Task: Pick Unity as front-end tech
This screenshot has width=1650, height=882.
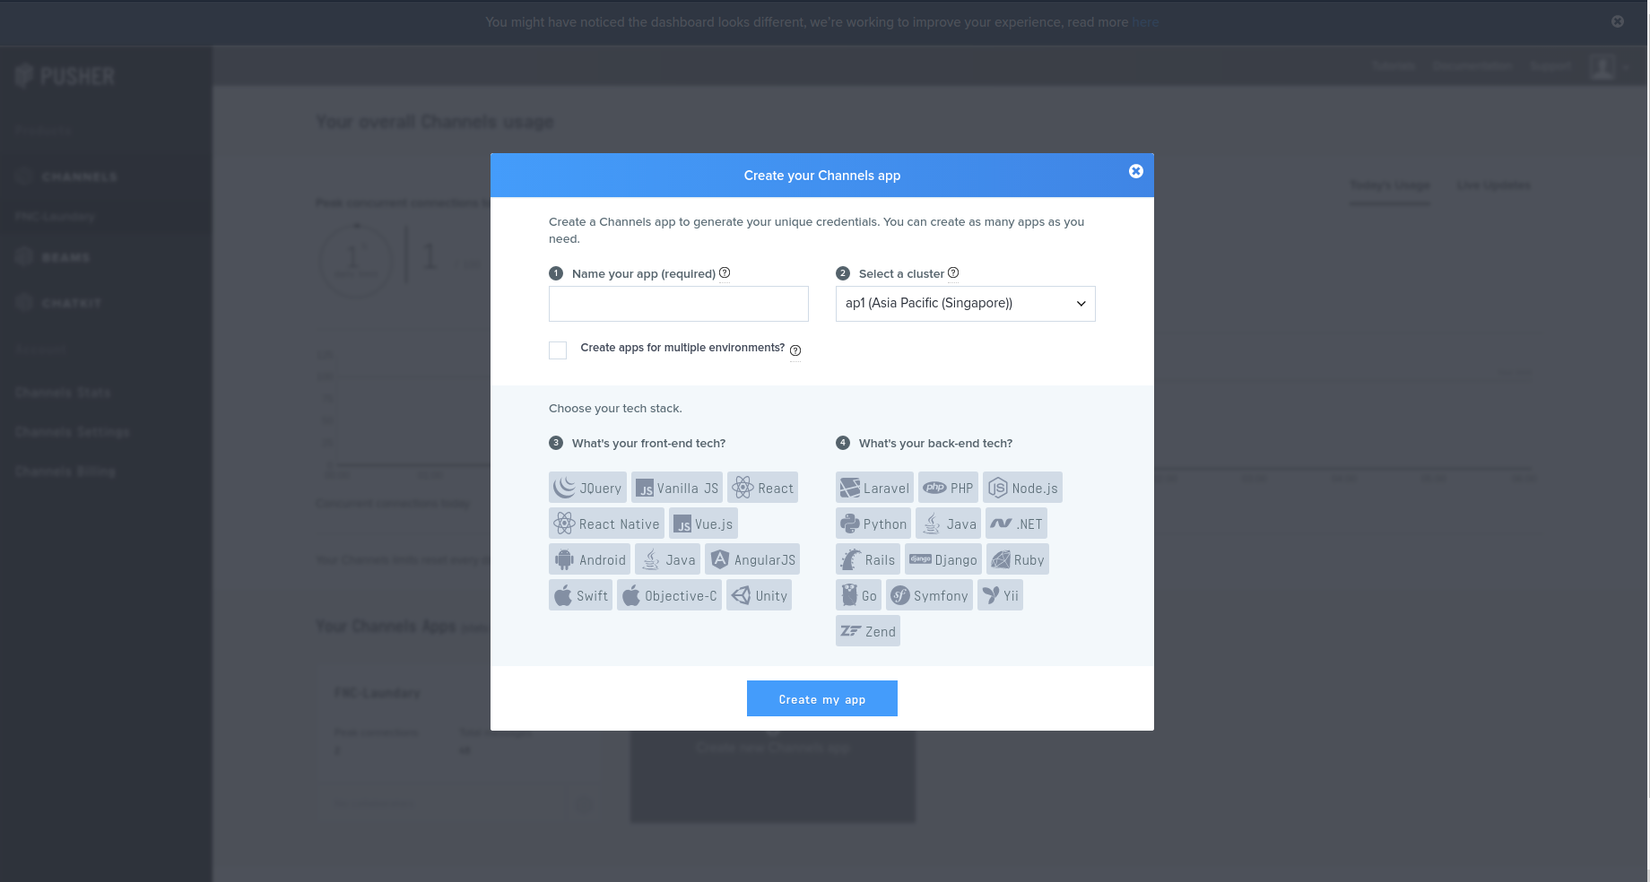Action: pyautogui.click(x=759, y=595)
